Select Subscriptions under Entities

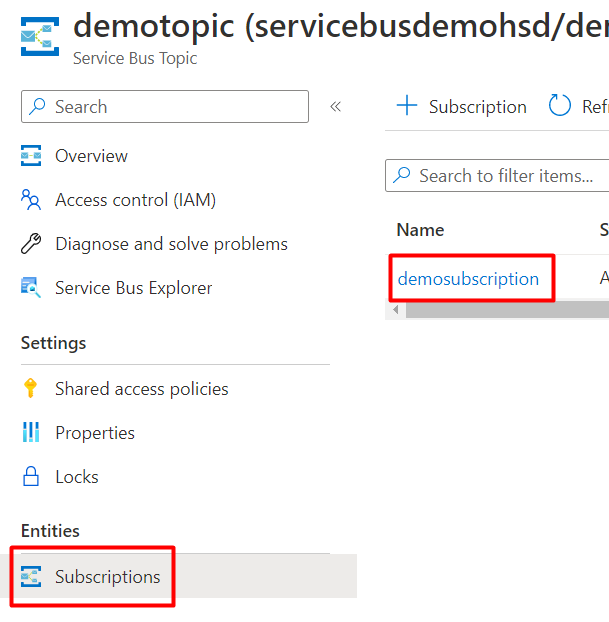[108, 577]
